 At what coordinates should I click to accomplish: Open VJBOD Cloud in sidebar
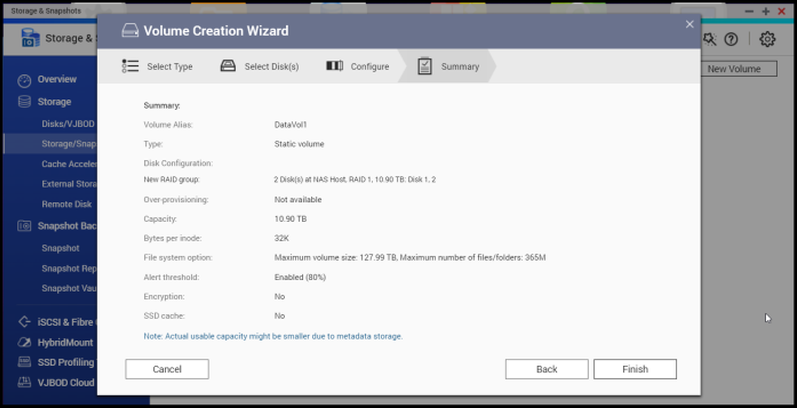tap(66, 383)
